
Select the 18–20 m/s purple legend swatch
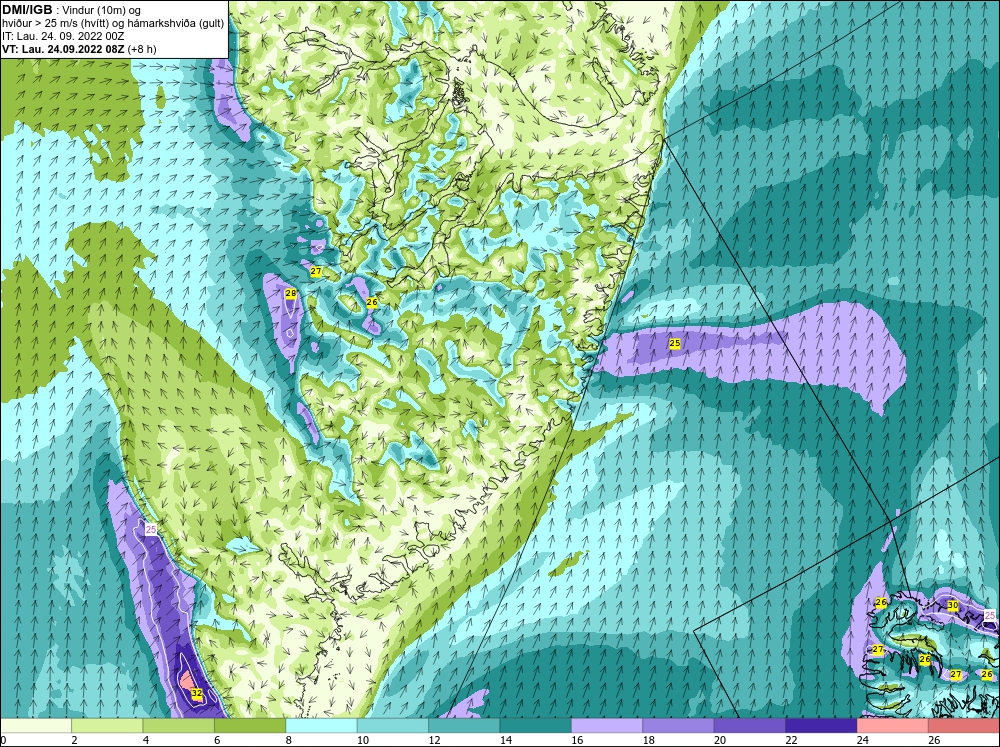(x=679, y=726)
